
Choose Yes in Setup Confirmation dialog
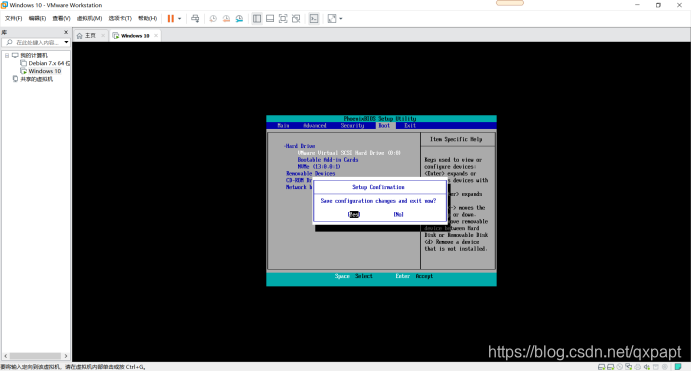(354, 214)
